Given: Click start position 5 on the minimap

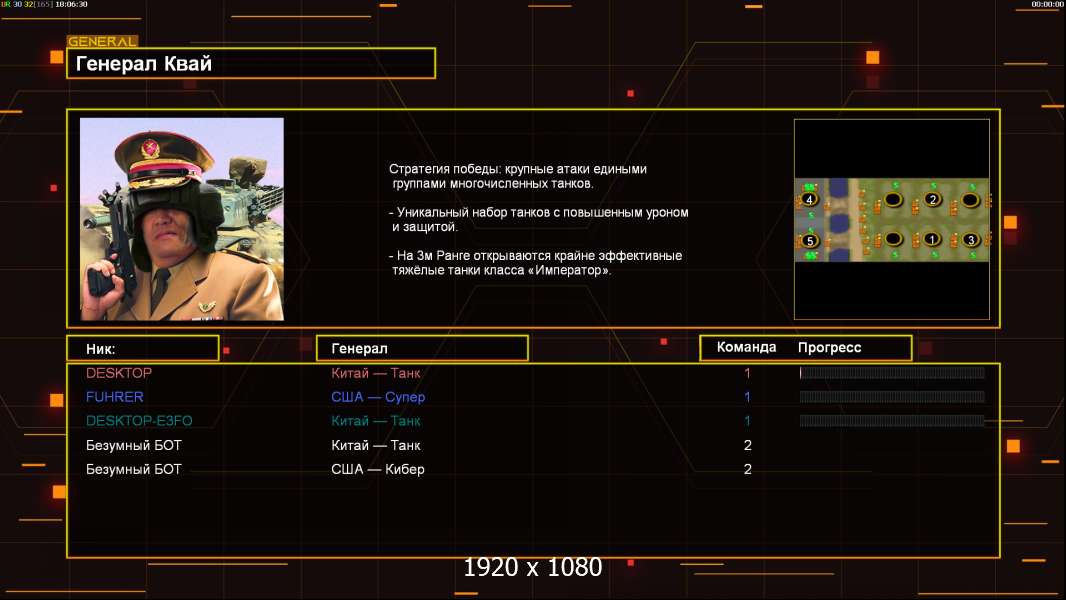Looking at the screenshot, I should pos(809,241).
